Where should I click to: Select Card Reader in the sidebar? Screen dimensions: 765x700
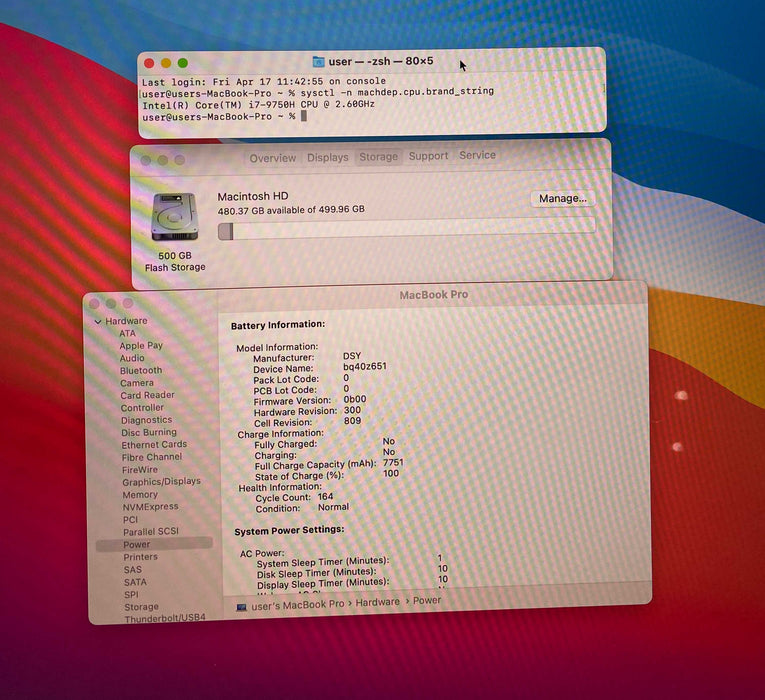[147, 395]
